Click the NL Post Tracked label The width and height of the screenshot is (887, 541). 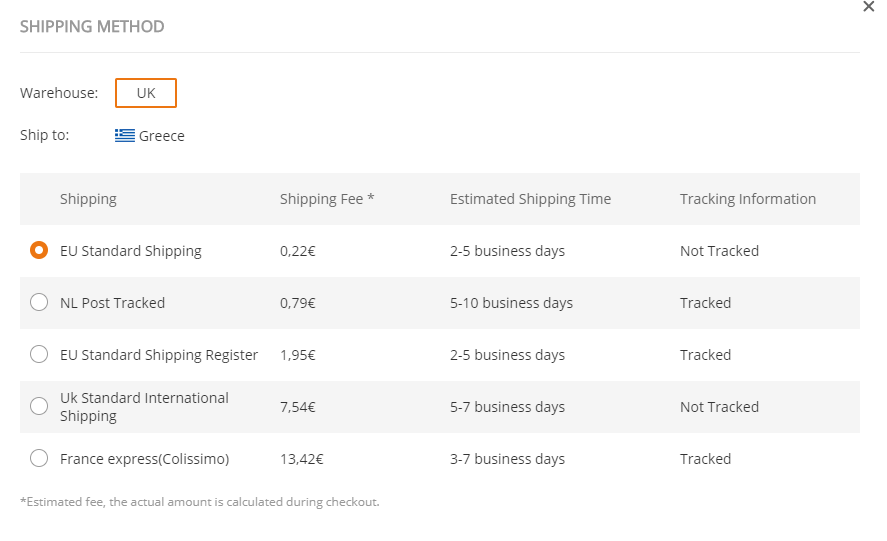113,303
